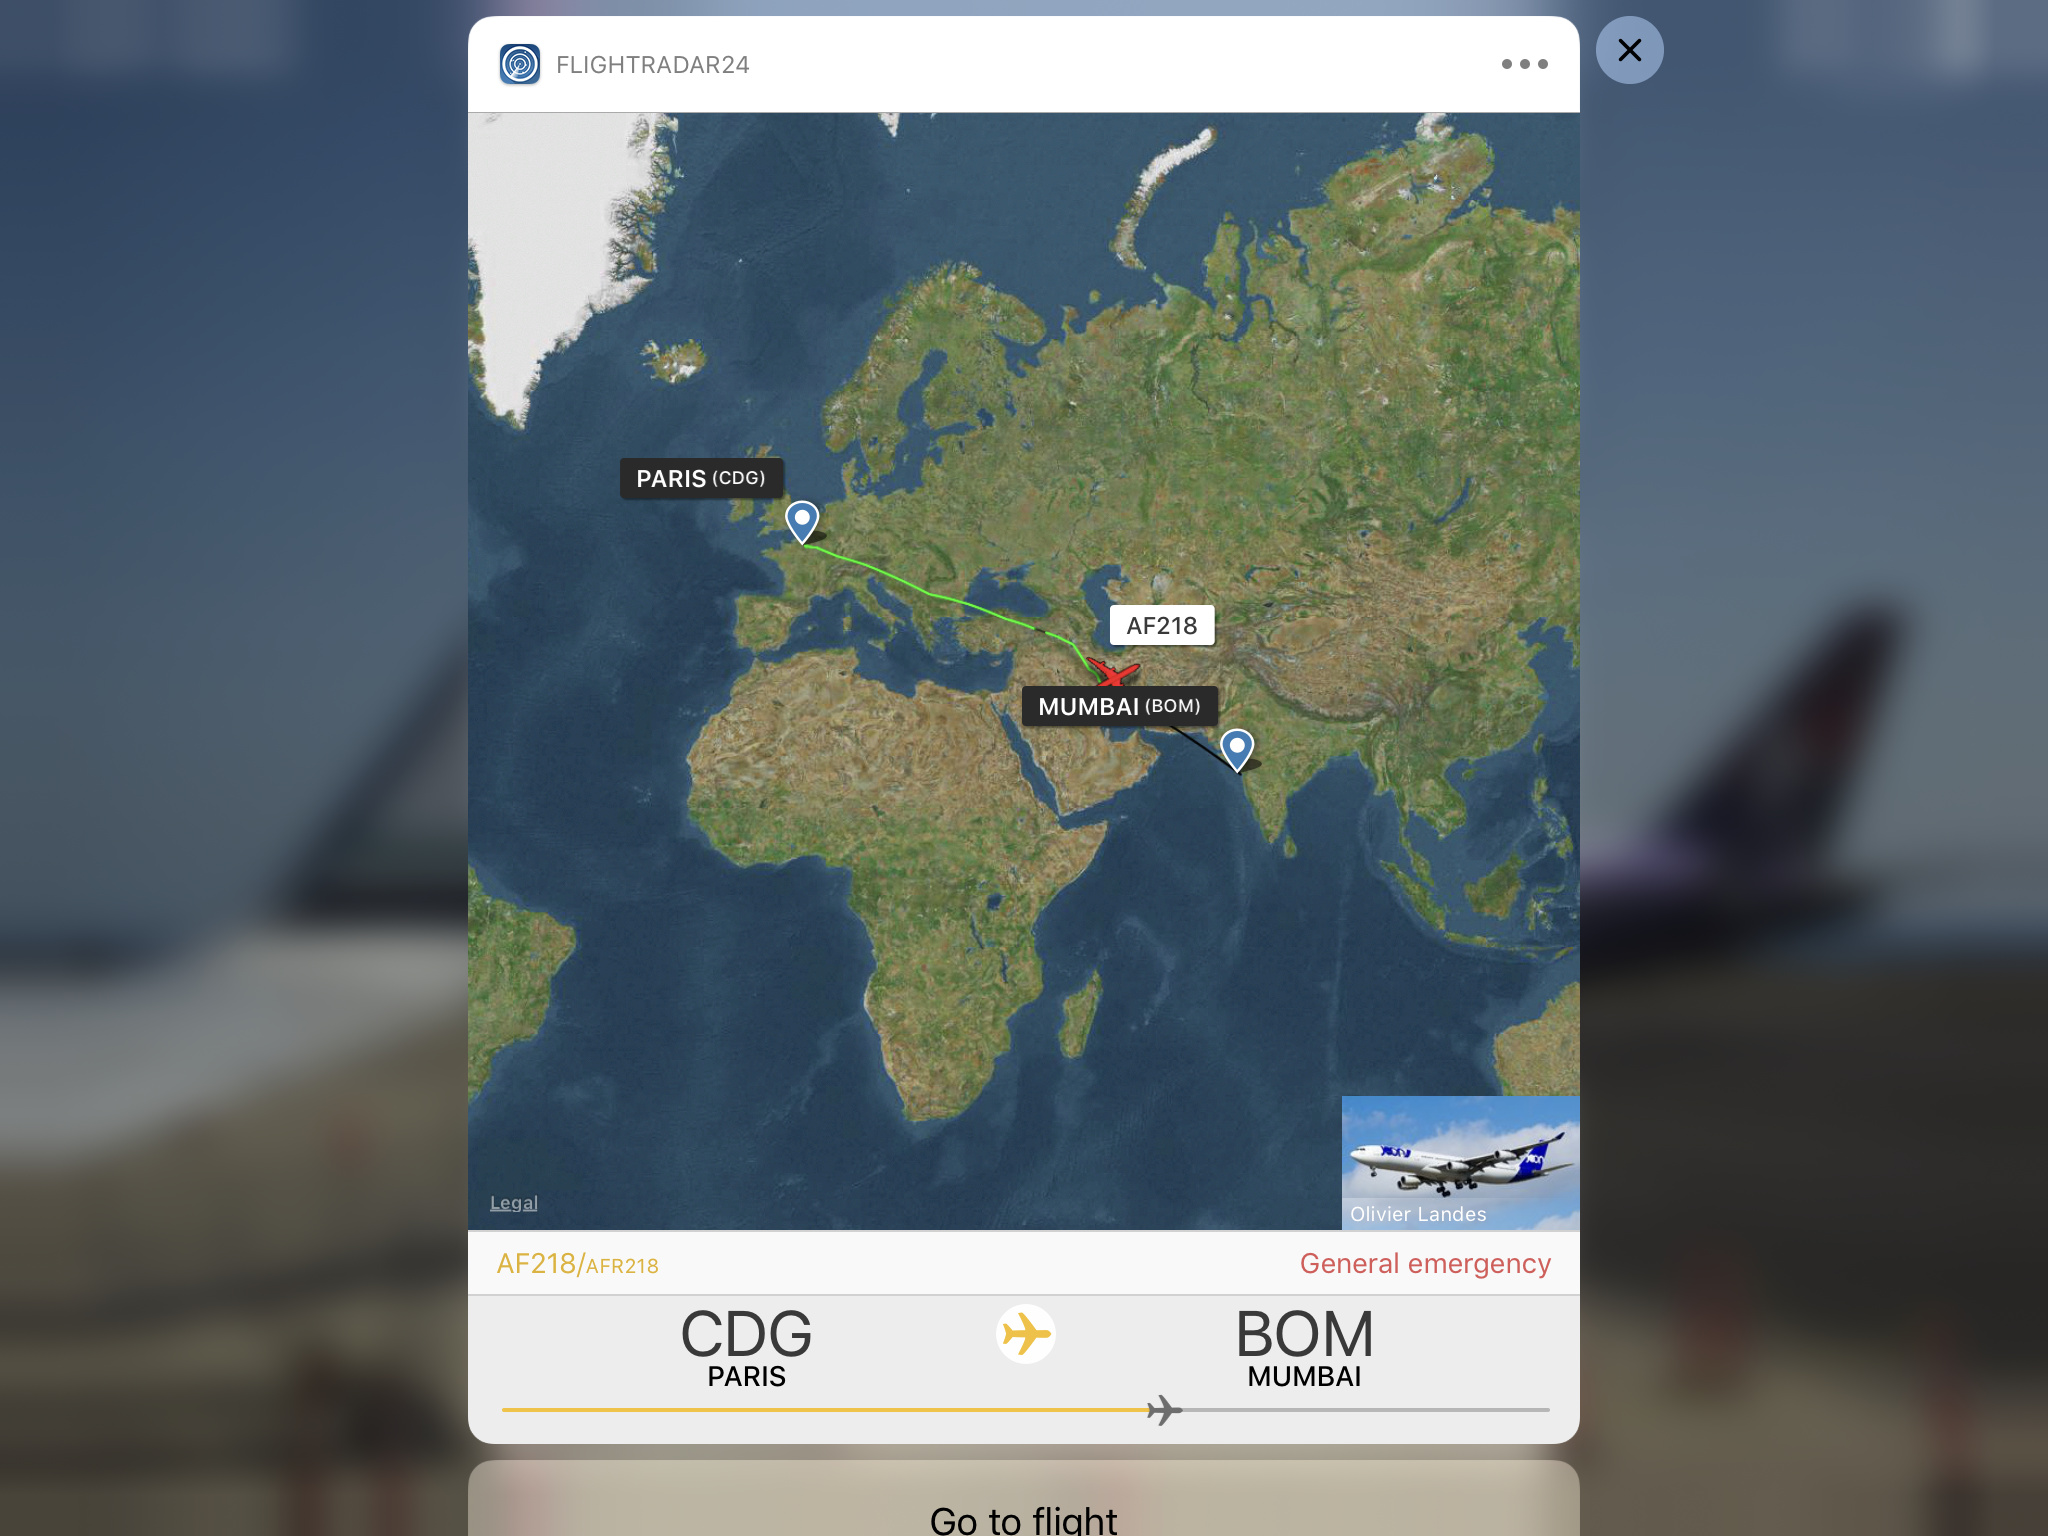Select the blue Mumbai BOM destination pin

[1237, 750]
